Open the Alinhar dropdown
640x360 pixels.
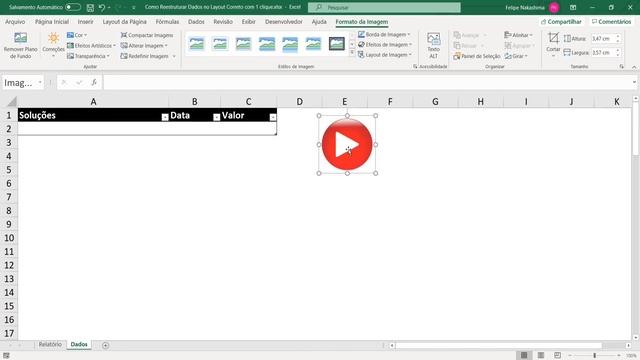[x=518, y=35]
